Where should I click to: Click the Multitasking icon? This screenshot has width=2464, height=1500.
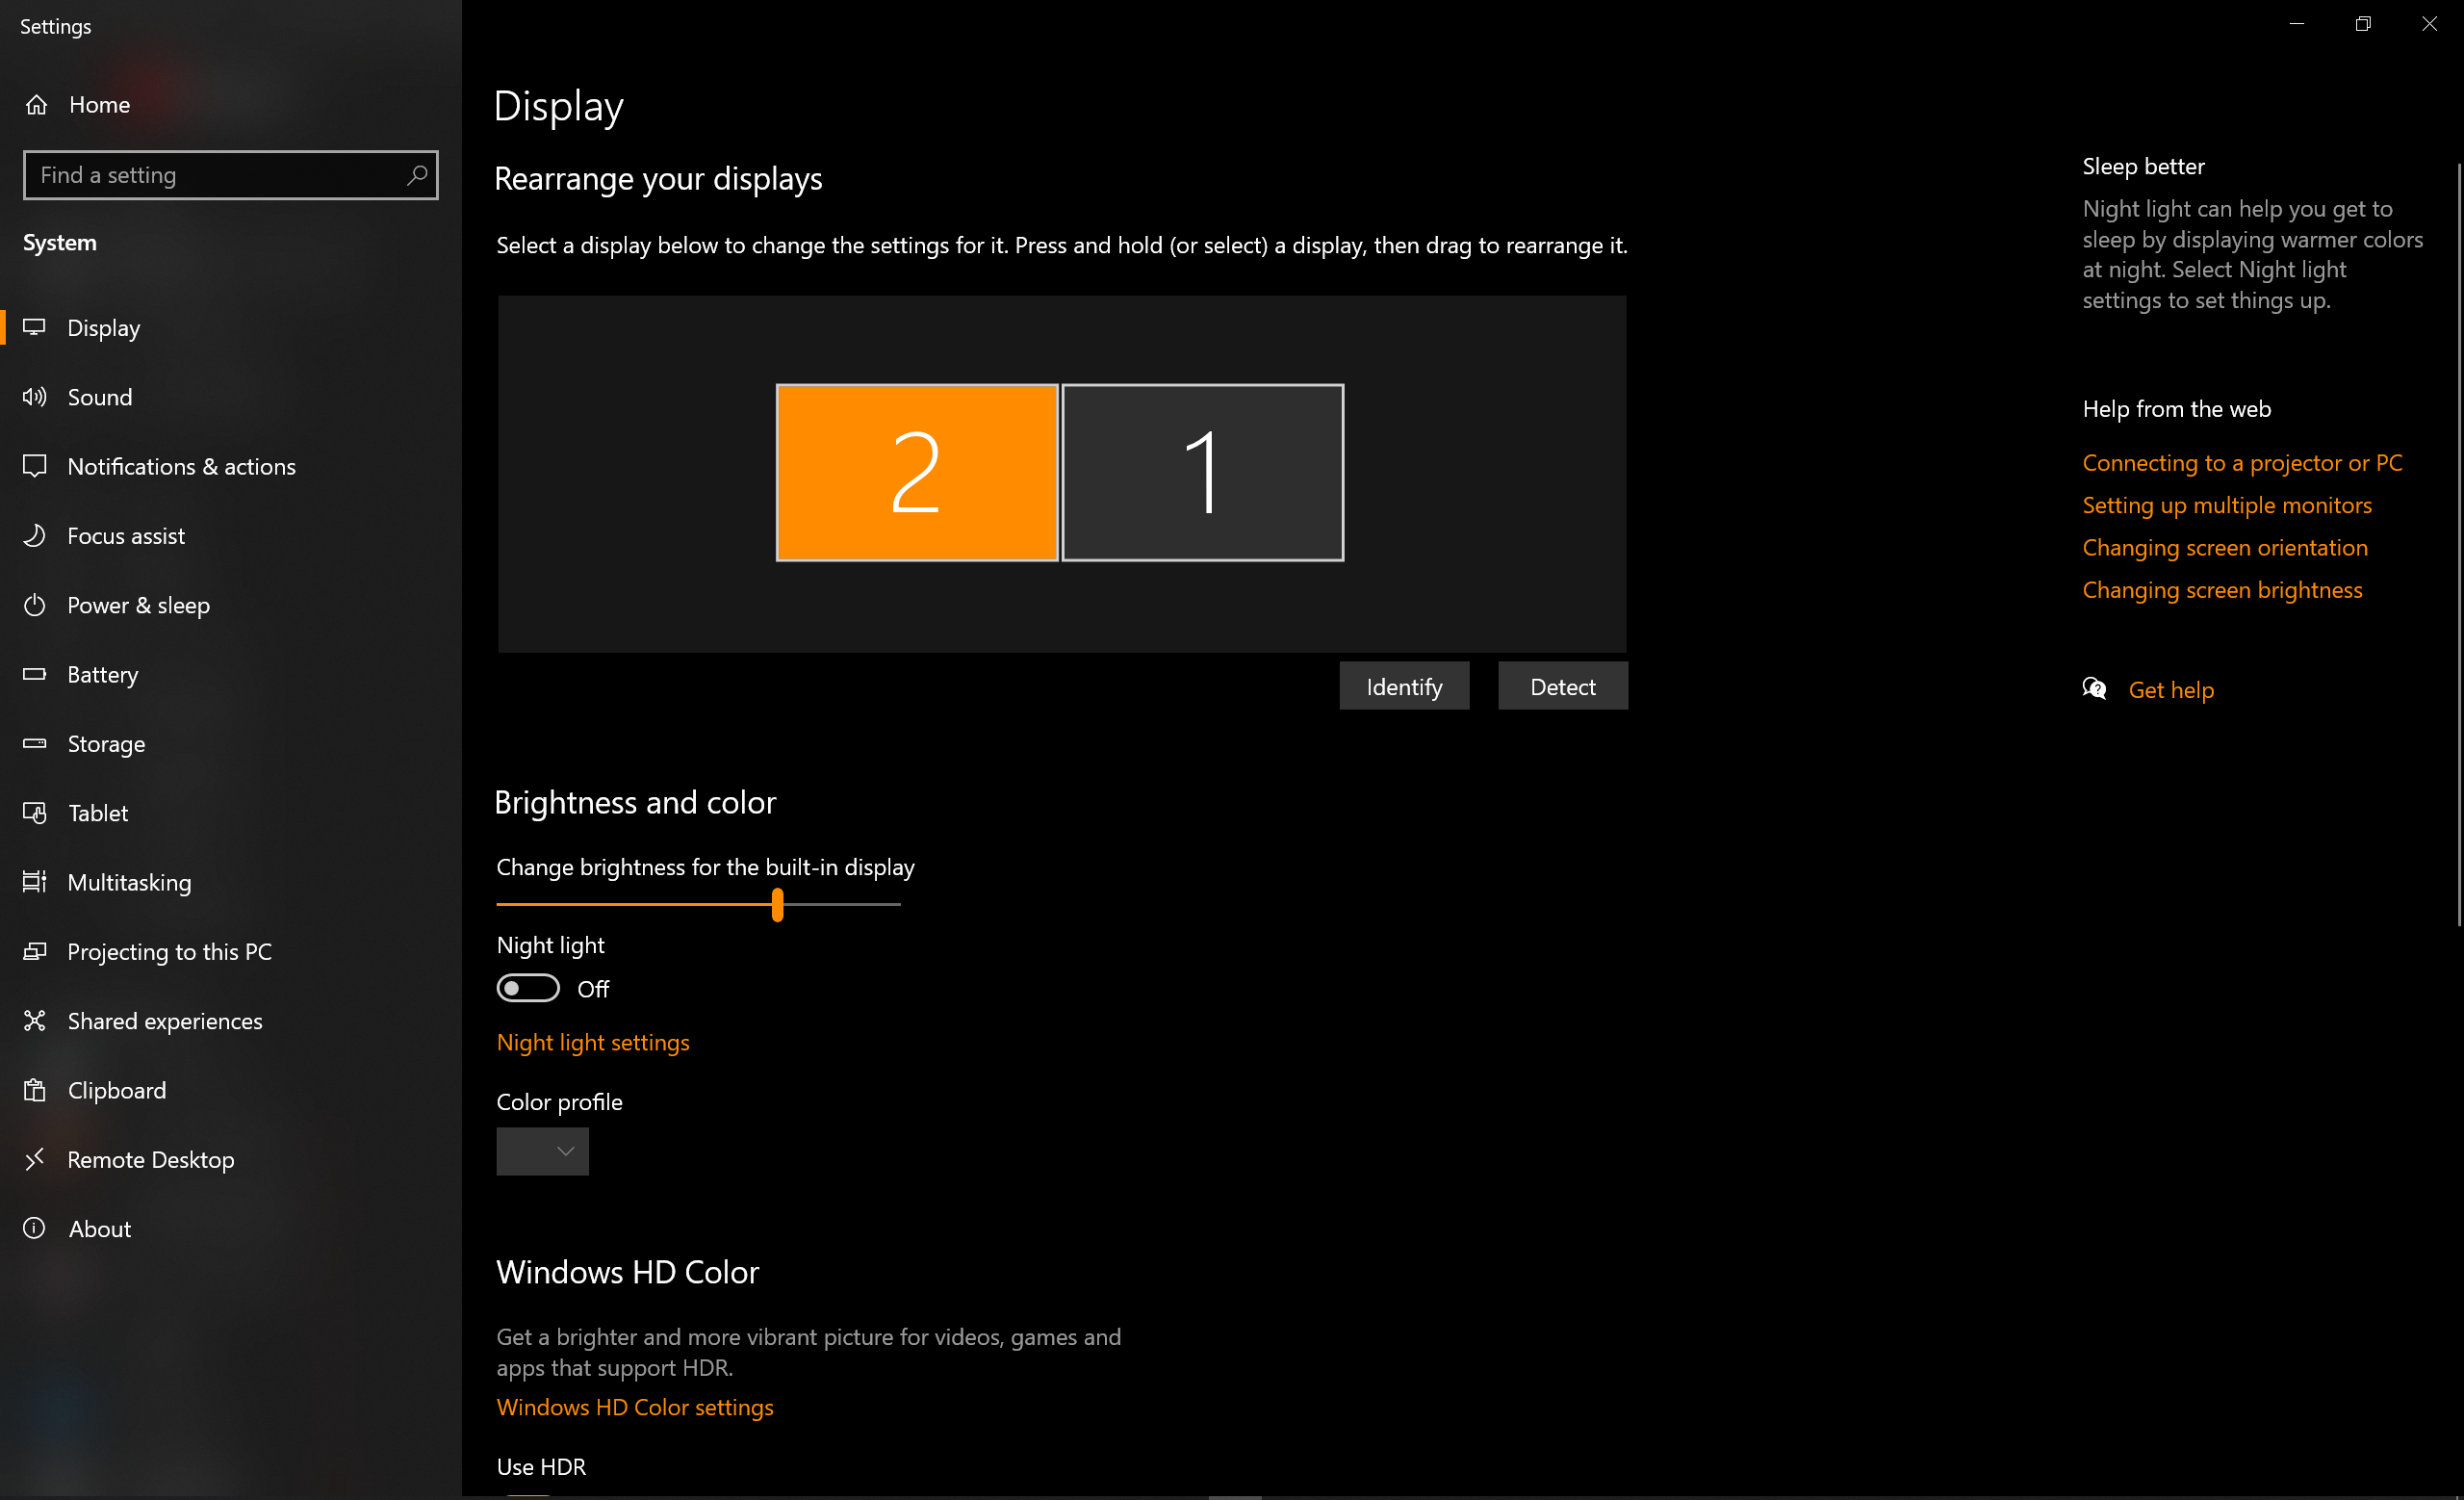(35, 882)
